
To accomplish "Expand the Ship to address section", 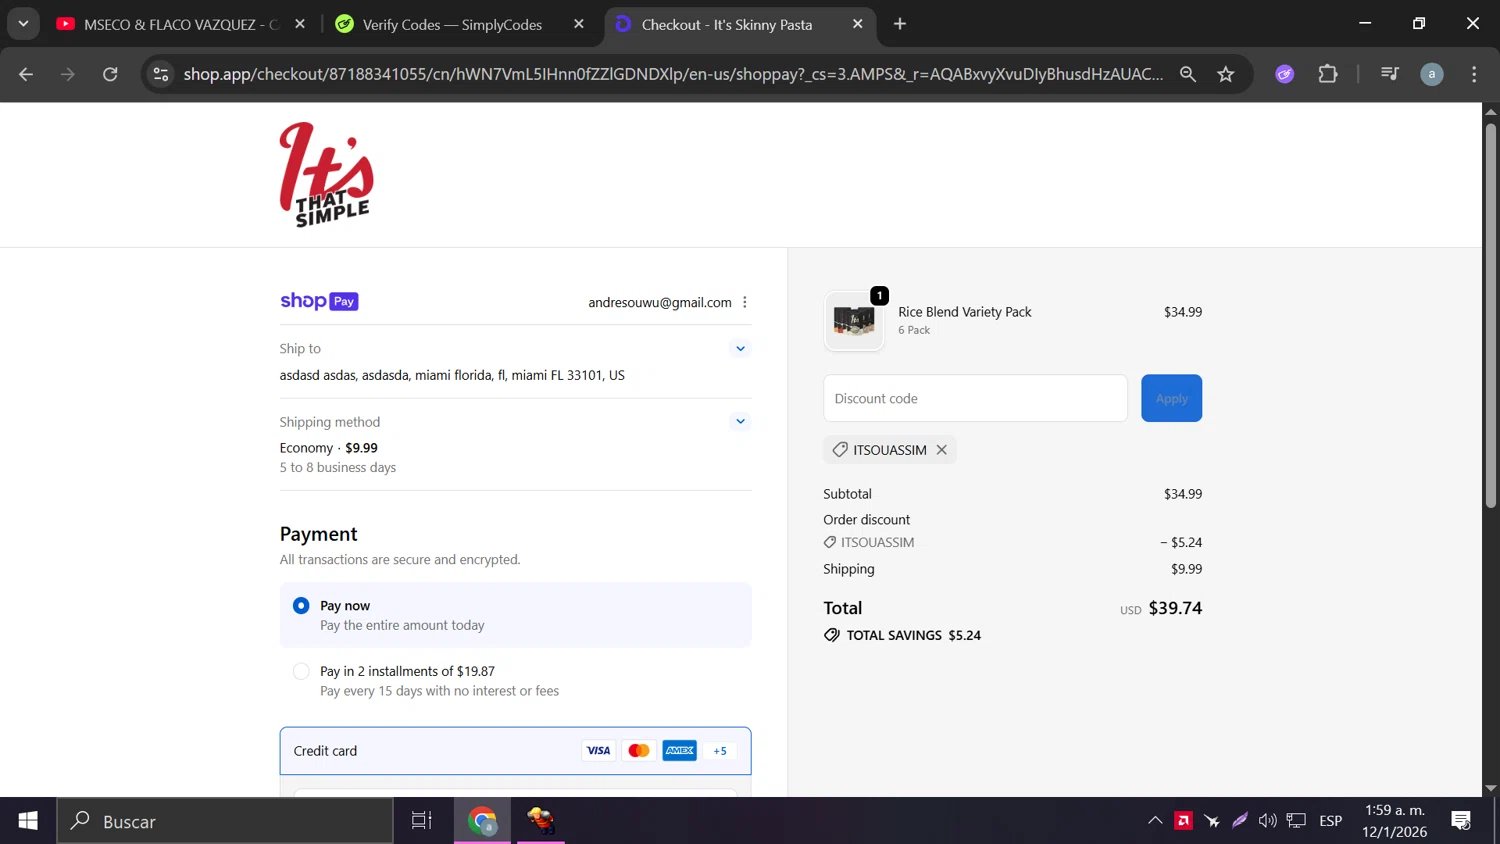I will tap(740, 349).
